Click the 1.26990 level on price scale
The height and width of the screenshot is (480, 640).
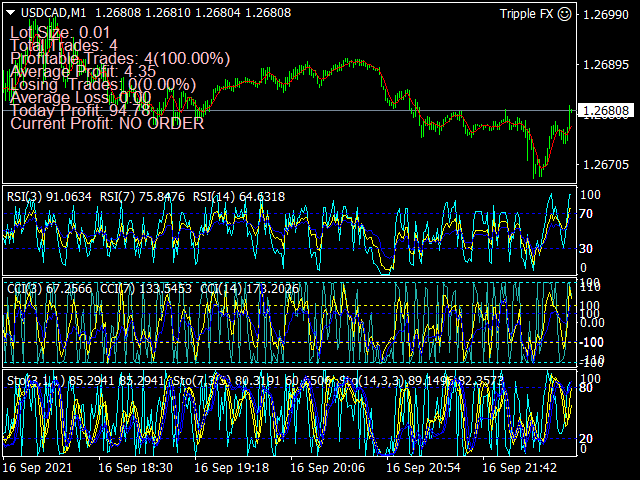tap(606, 15)
